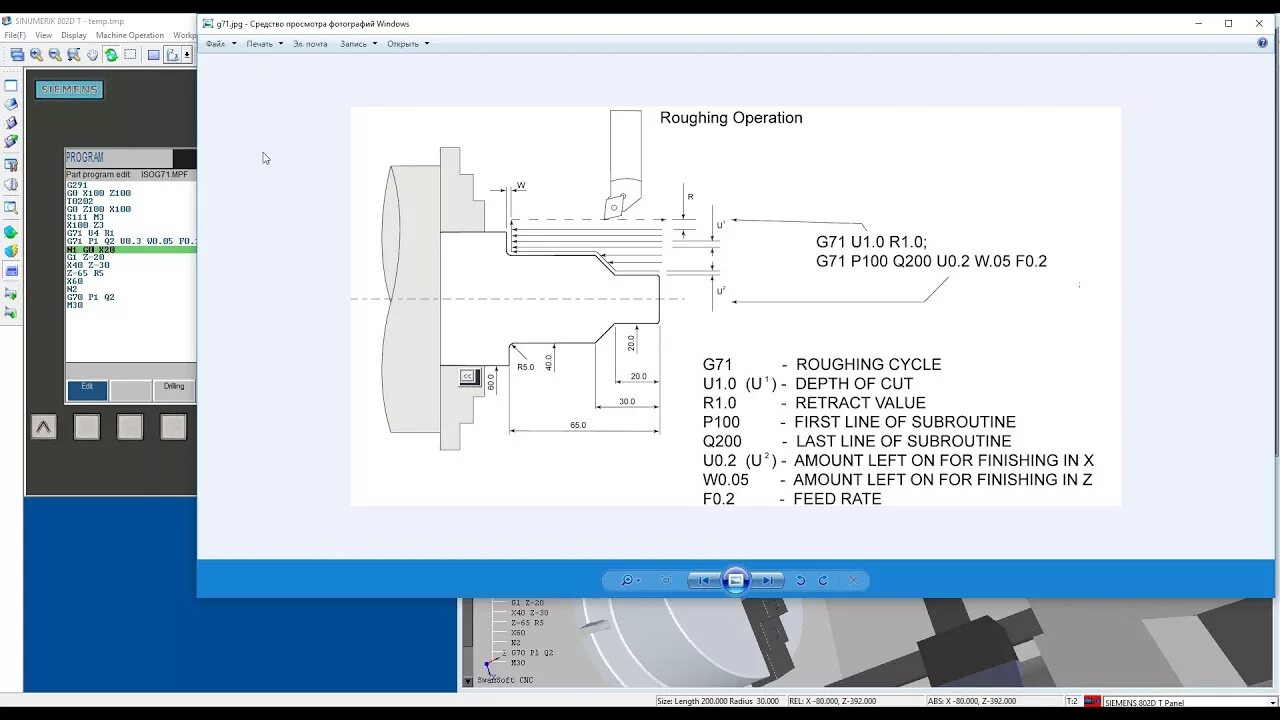Click the solid blue rectangle view icon
Viewport: 1280px width, 720px height.
[x=154, y=55]
